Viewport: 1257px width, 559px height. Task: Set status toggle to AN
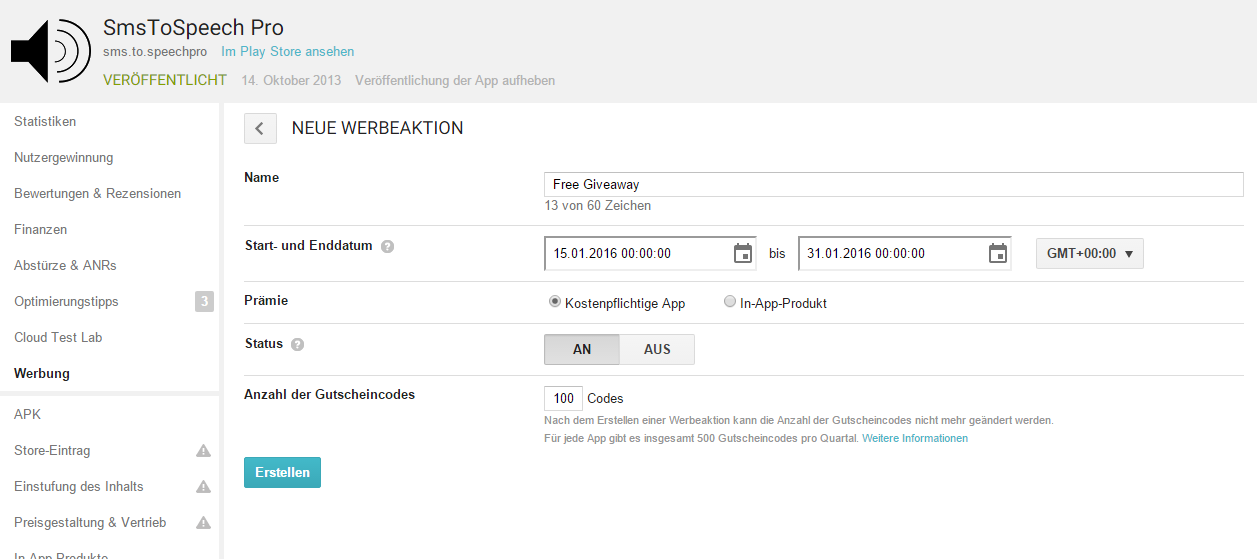coord(582,349)
